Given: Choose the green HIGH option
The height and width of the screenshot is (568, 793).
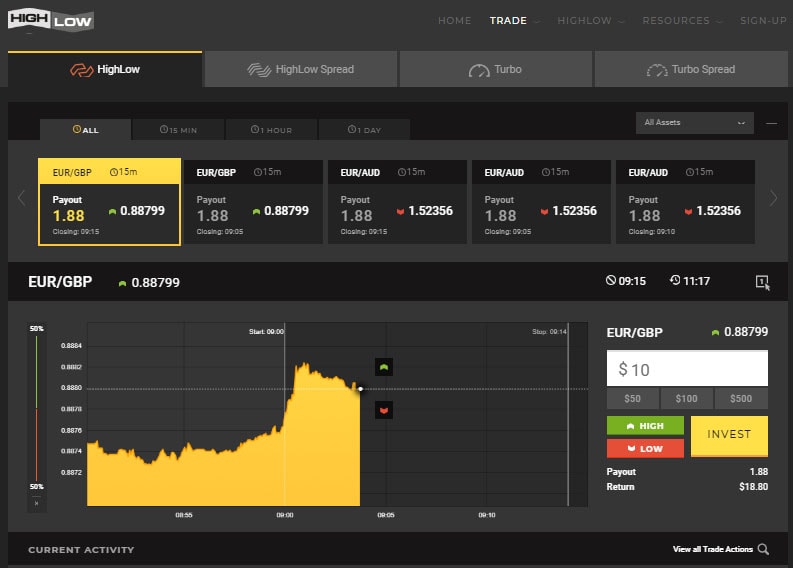Looking at the screenshot, I should pos(645,426).
